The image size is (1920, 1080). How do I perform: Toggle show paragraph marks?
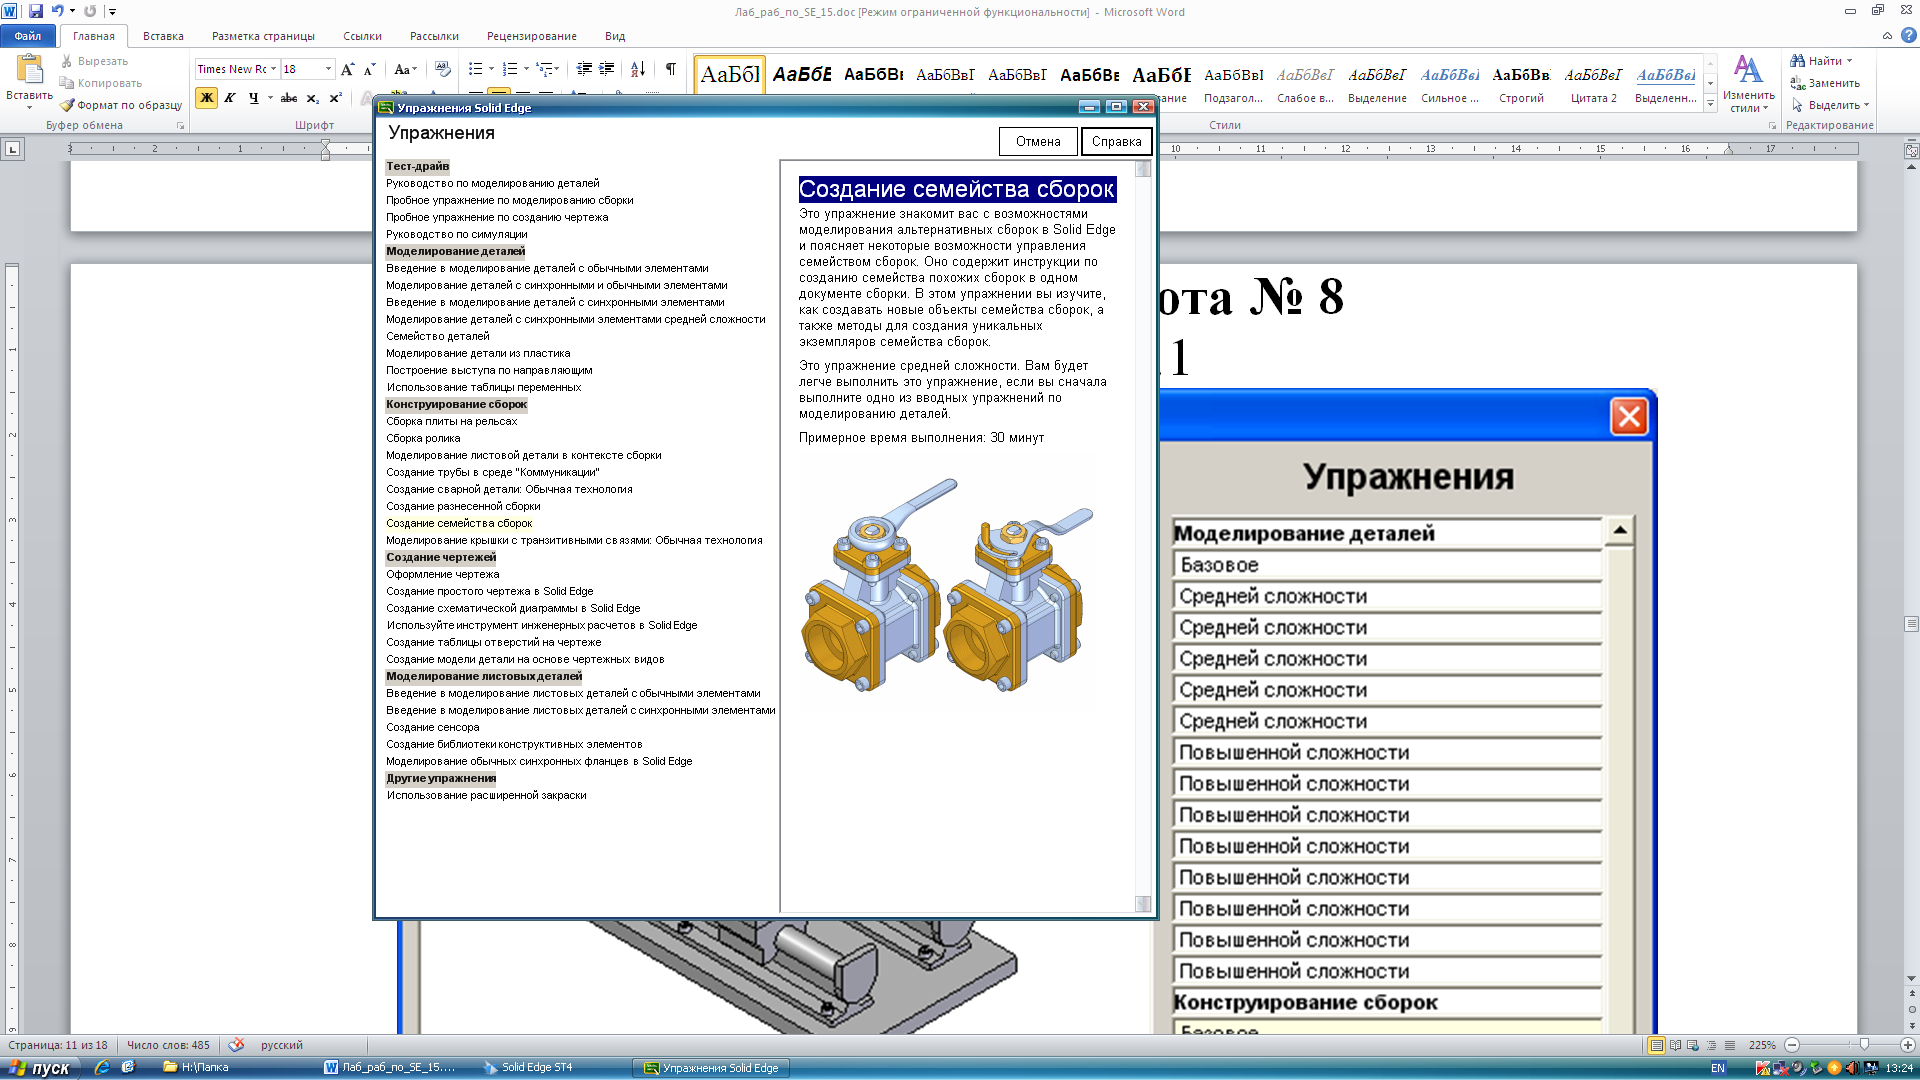tap(670, 69)
